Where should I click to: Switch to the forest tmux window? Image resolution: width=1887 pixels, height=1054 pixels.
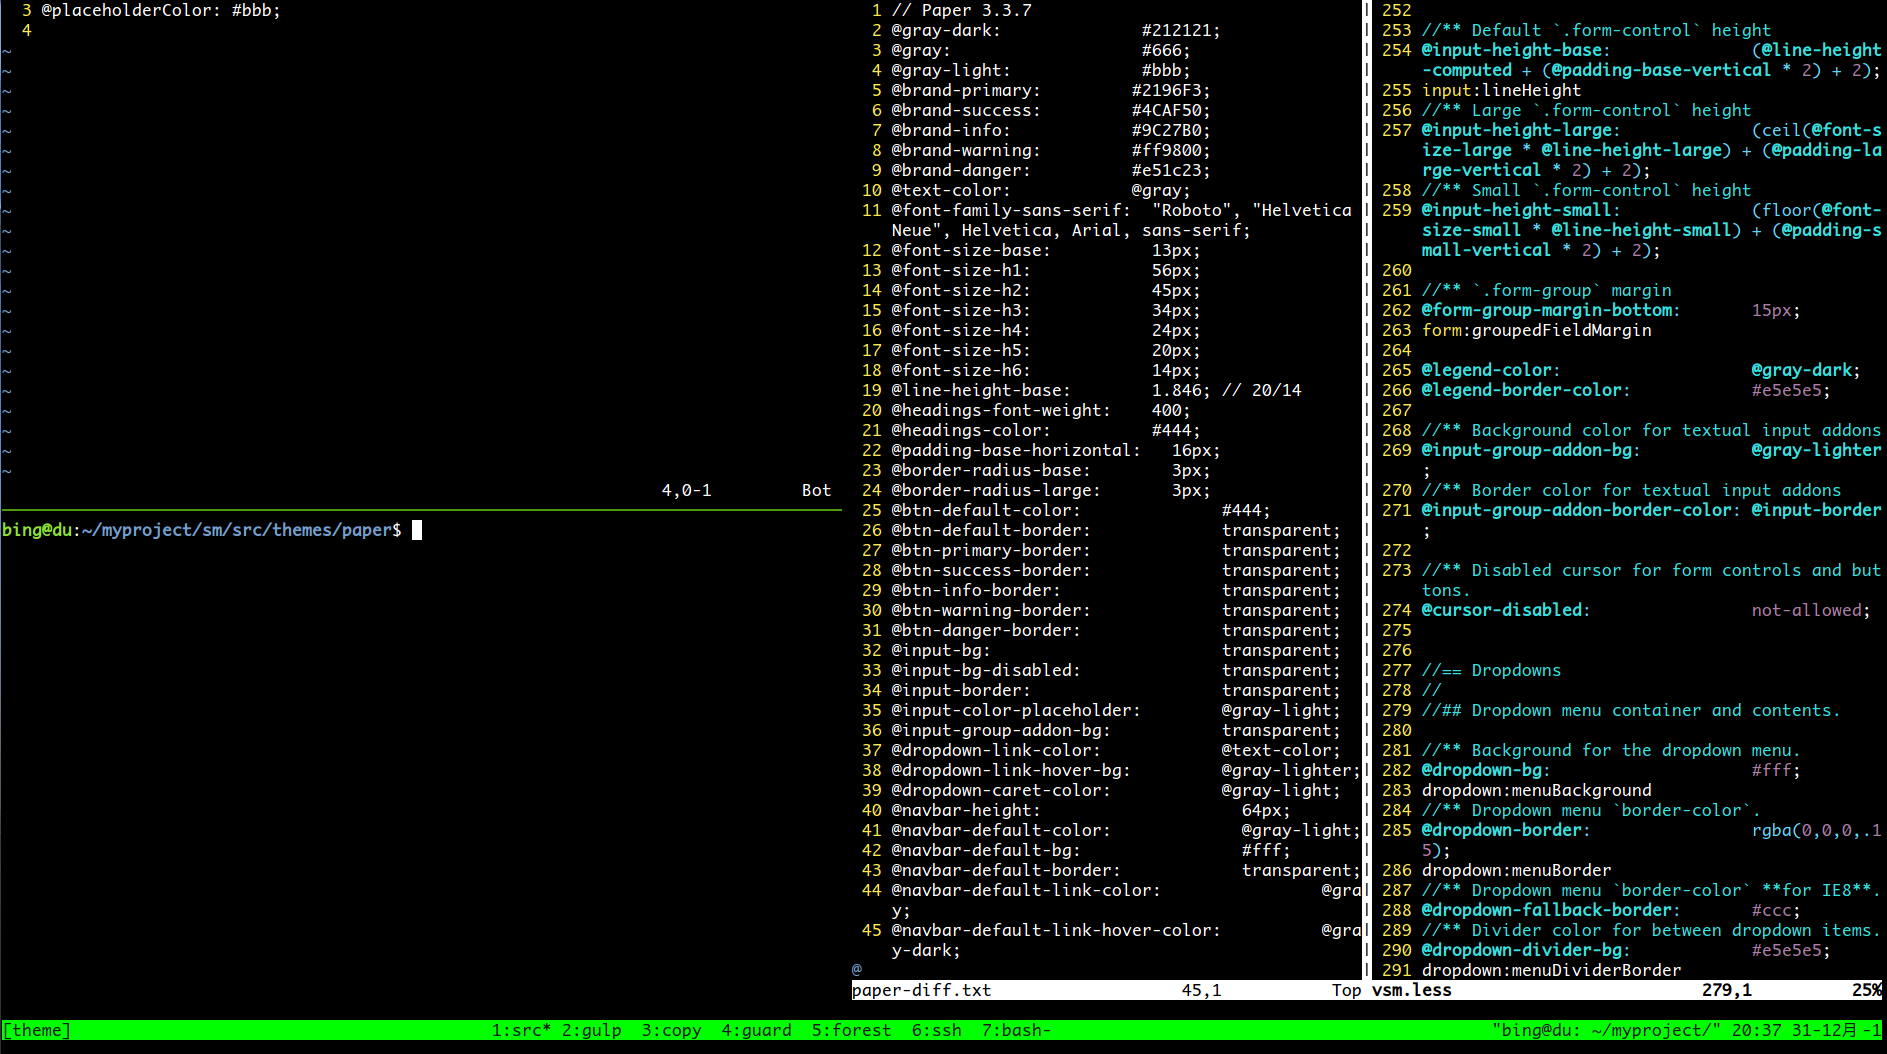coord(851,1030)
